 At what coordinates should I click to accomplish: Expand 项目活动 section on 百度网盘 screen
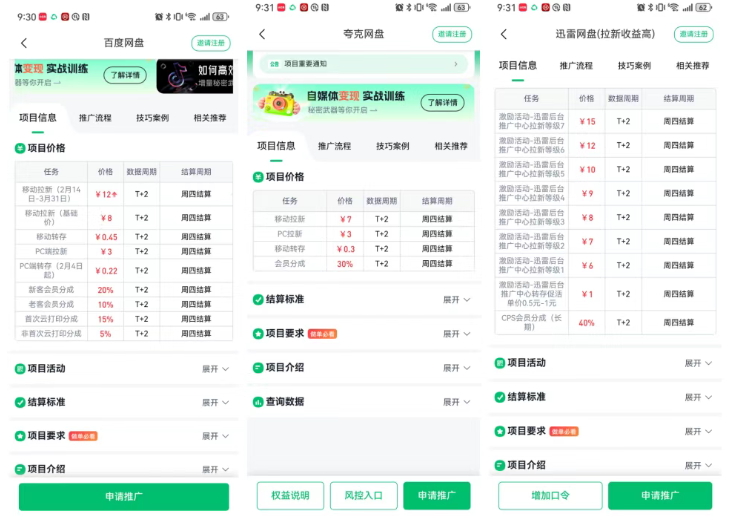(x=216, y=369)
